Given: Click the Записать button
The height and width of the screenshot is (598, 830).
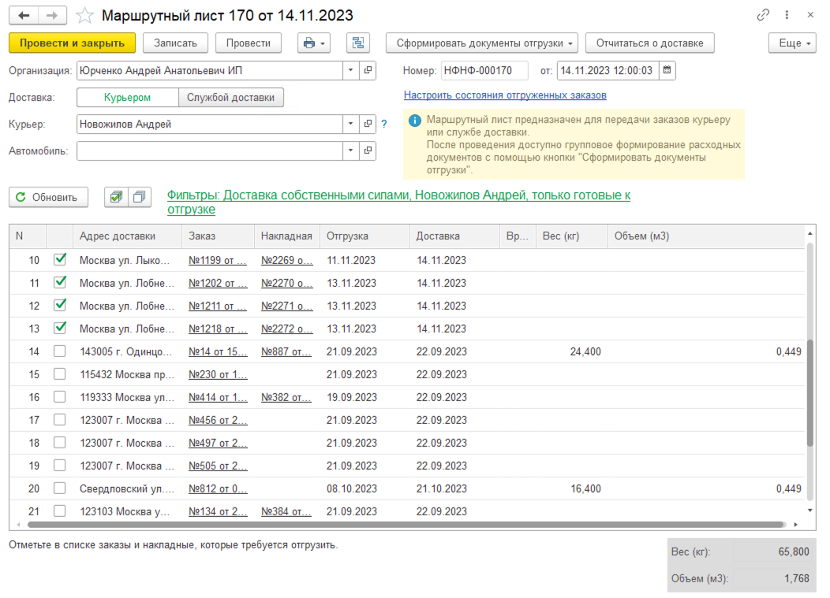Looking at the screenshot, I should (175, 43).
